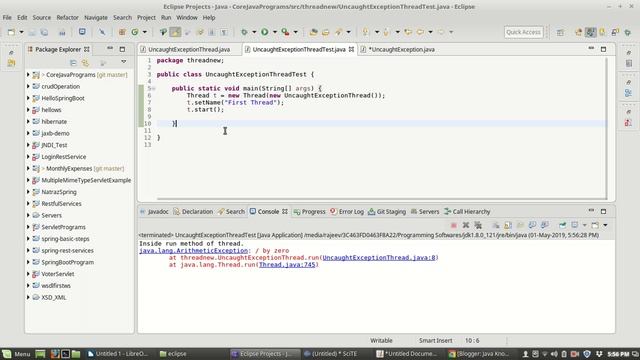Click the Run Last Tool external tools icon
The width and height of the screenshot is (640, 360).
pos(285,32)
